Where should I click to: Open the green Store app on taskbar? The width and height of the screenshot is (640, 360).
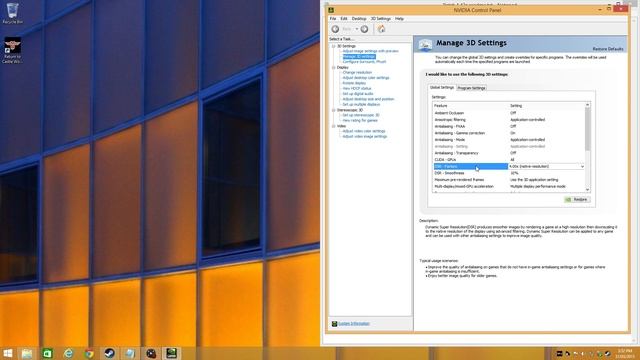tap(48, 353)
